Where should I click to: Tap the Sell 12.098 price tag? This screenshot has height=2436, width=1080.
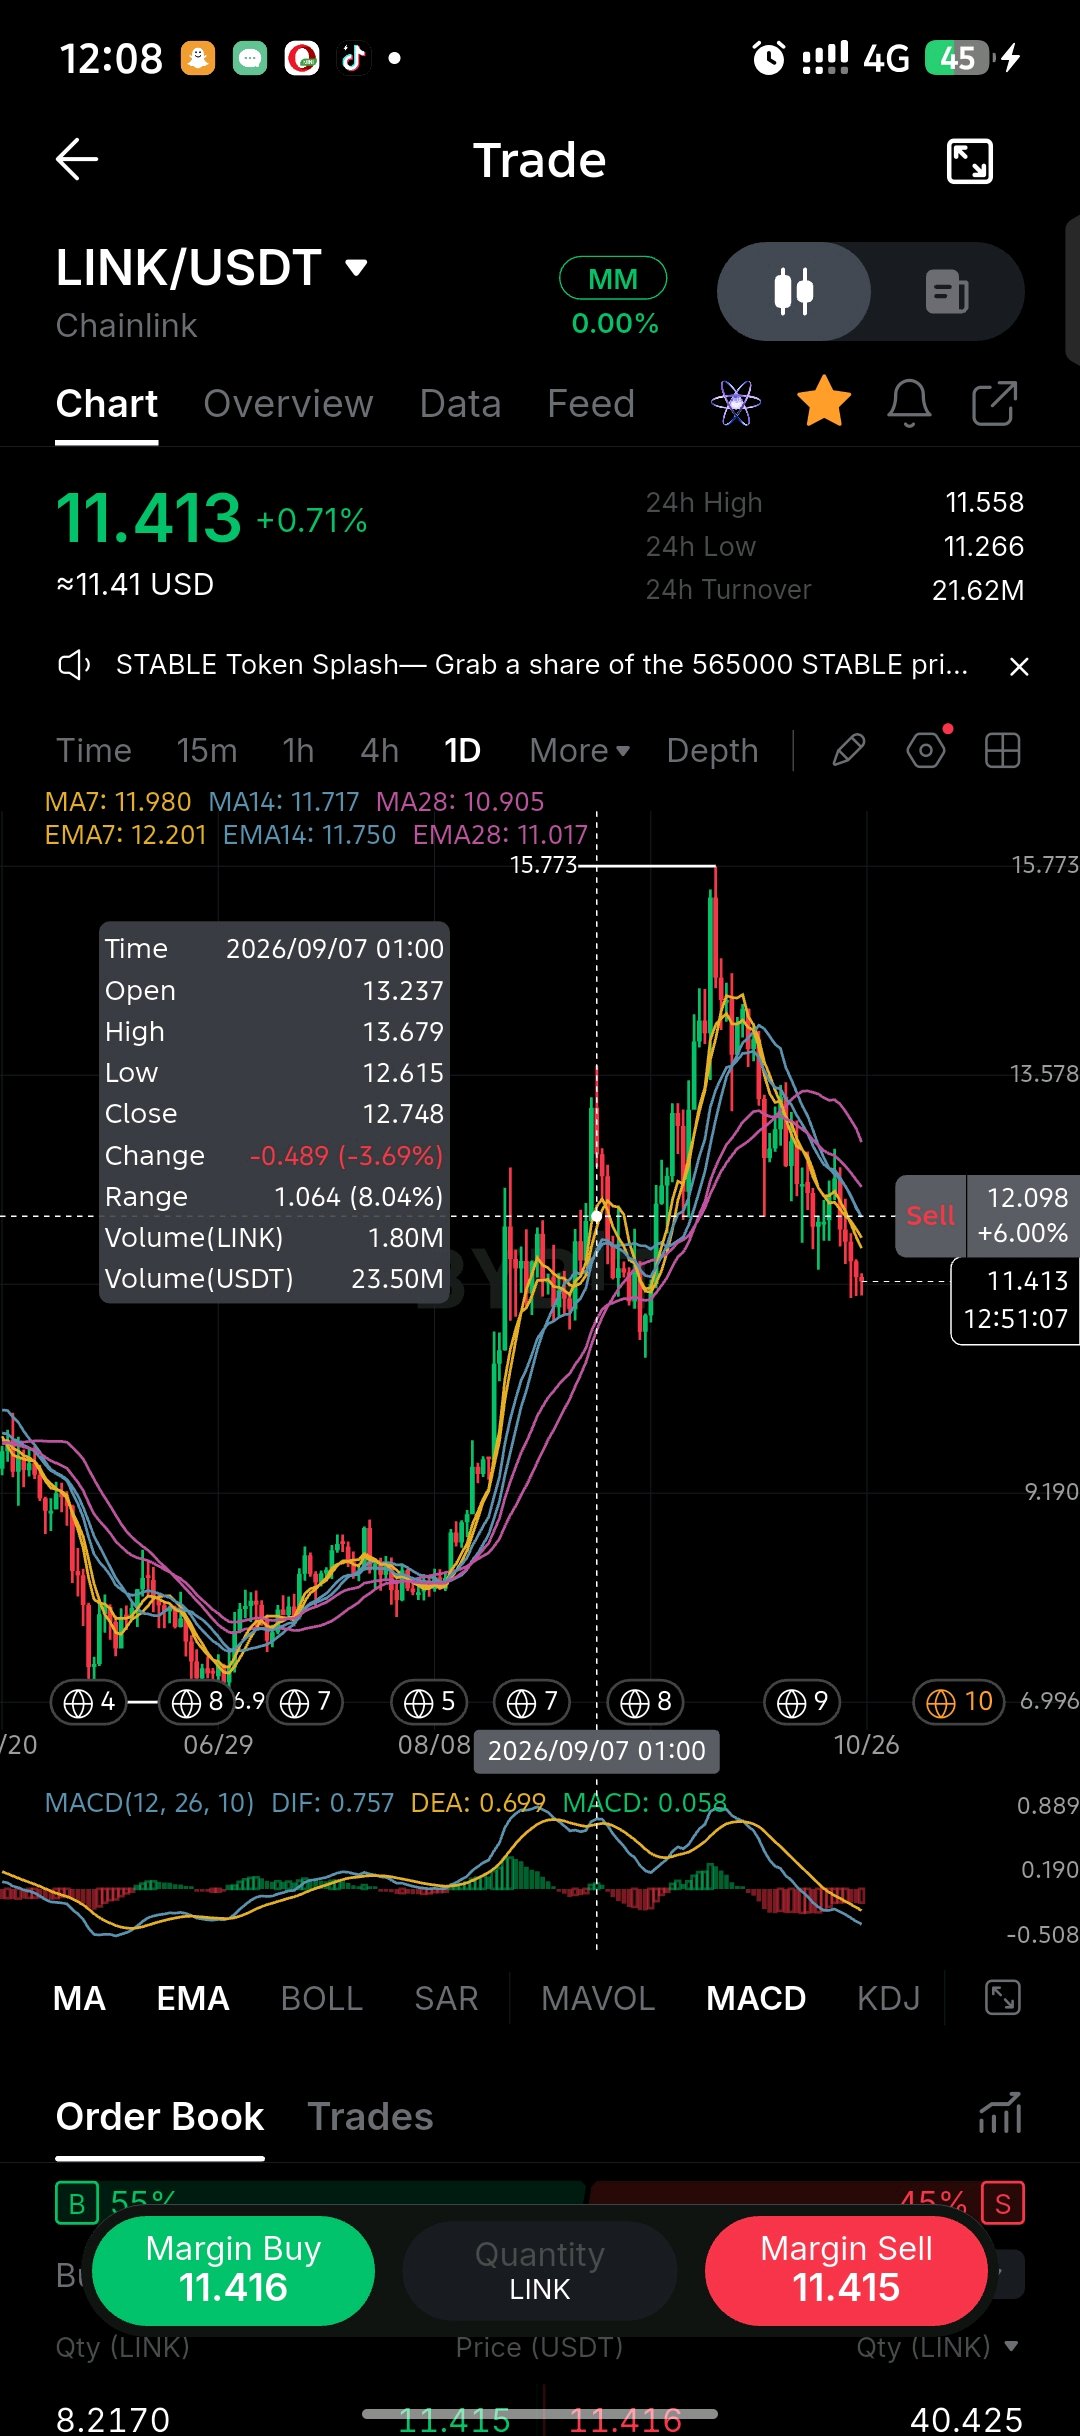coord(986,1215)
